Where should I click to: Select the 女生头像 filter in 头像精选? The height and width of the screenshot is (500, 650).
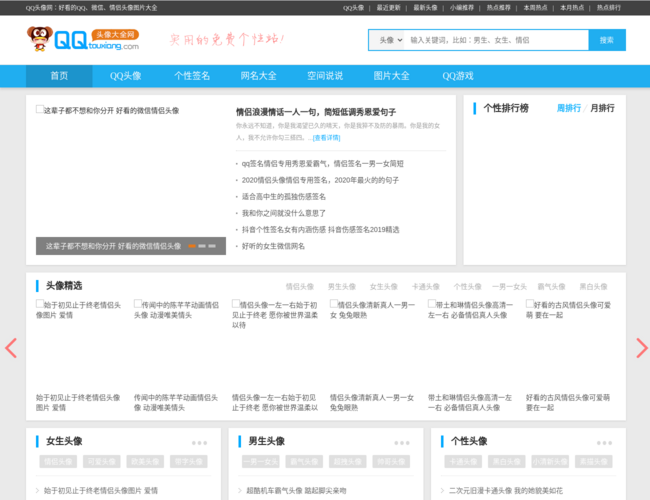pyautogui.click(x=383, y=286)
